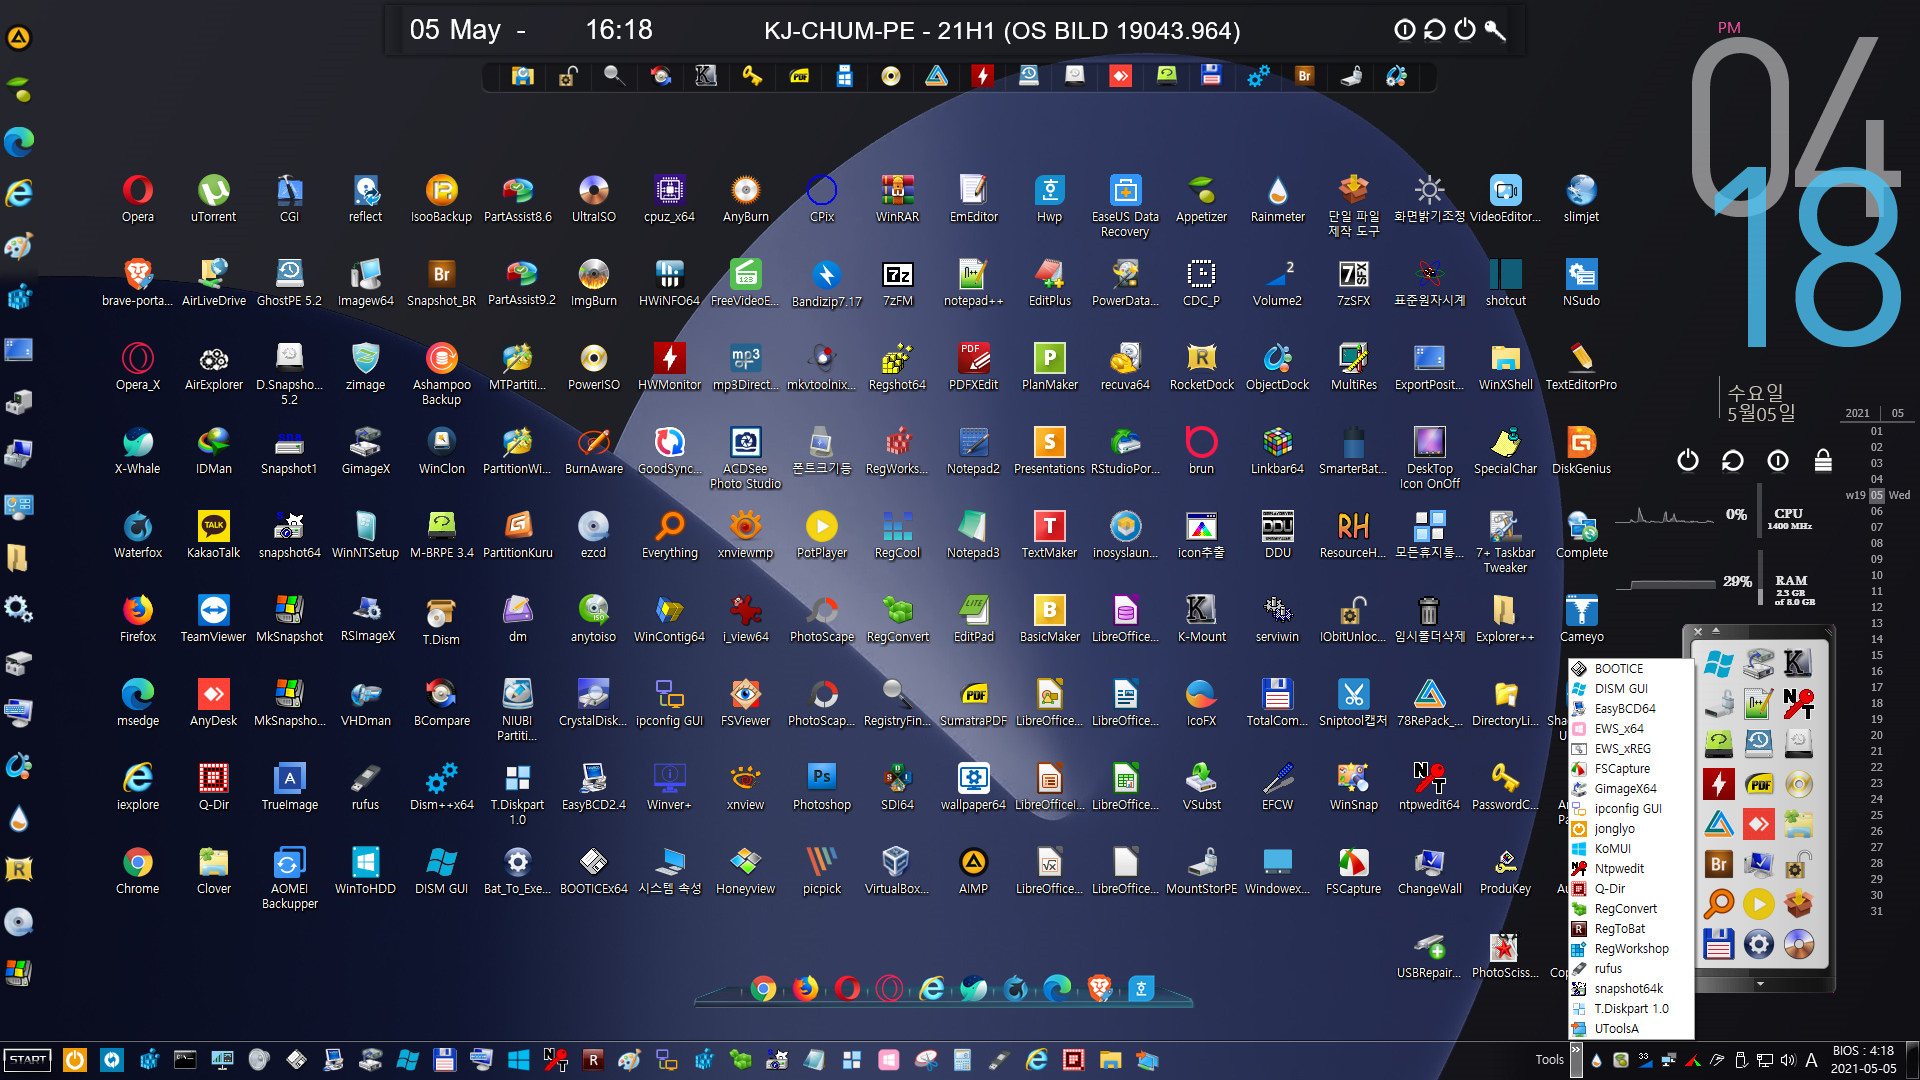Launch the rufus desktop icon
This screenshot has height=1080, width=1920.
pyautogui.click(x=365, y=786)
